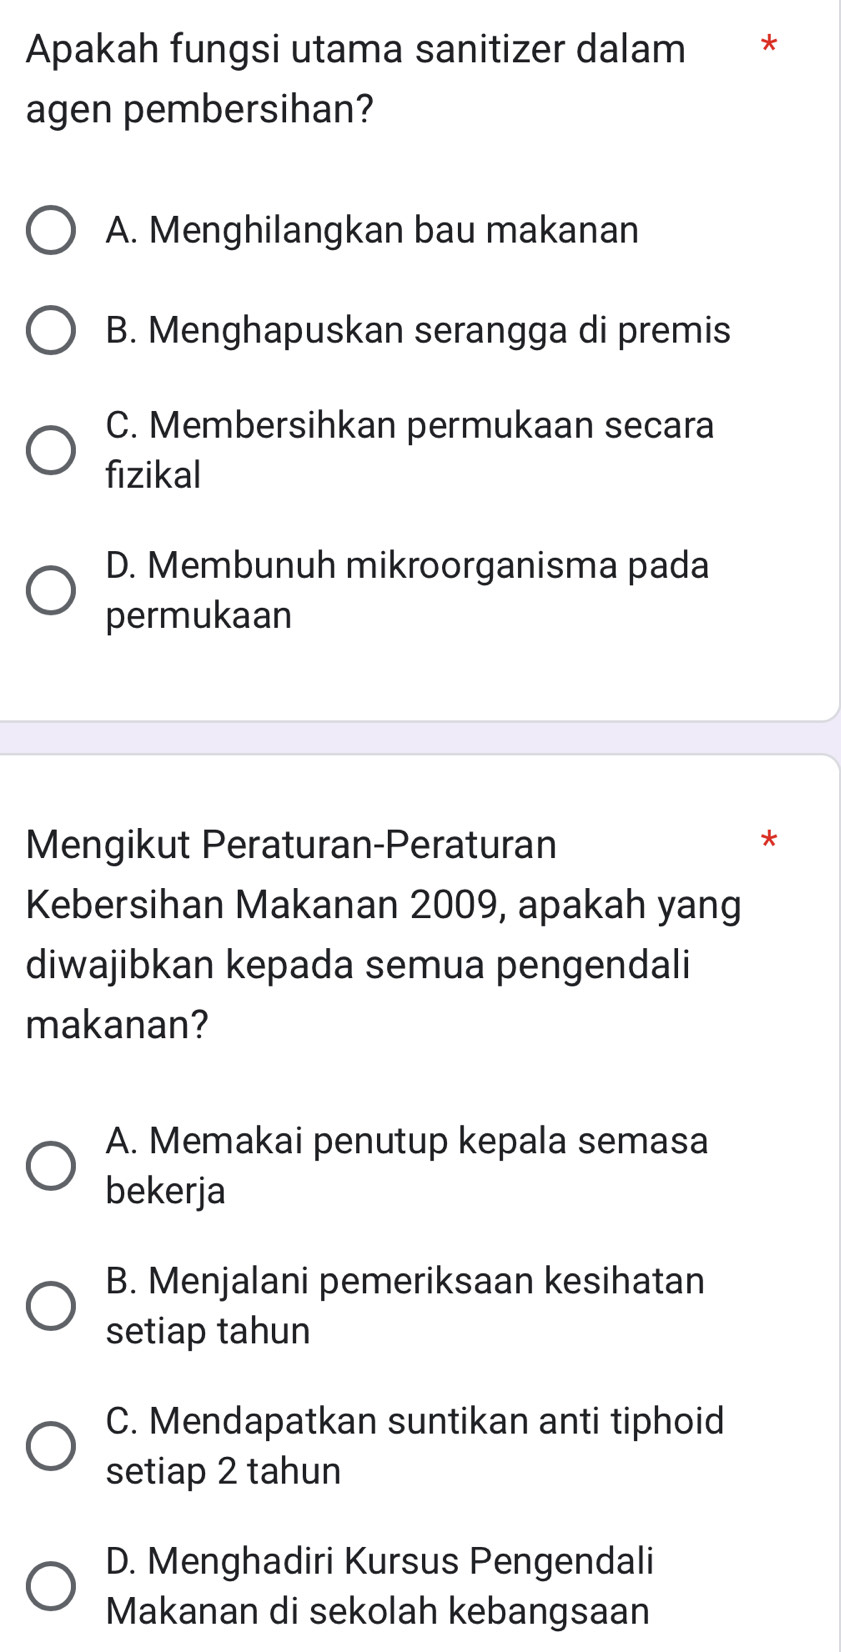Click the 'C. Mendapatkan suntikan anti tiphoid' label text
This screenshot has width=841, height=1652.
coord(414,1445)
